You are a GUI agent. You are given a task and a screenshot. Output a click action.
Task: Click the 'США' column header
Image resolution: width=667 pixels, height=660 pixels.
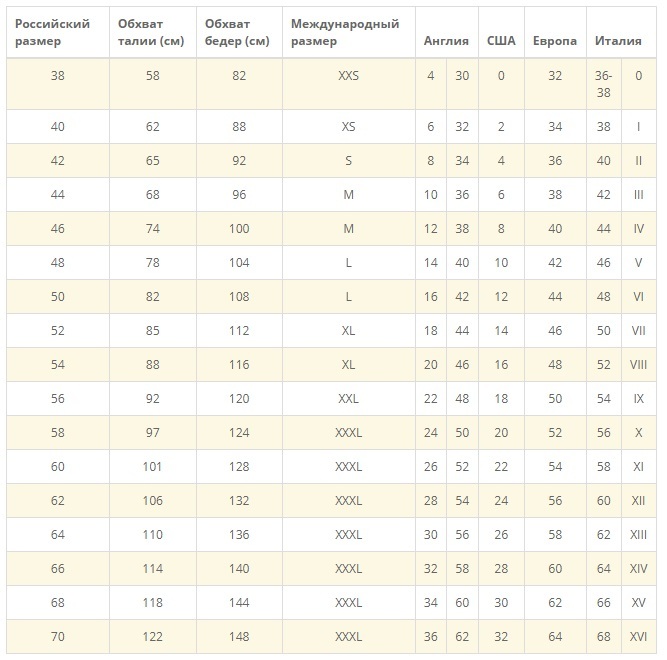[x=501, y=41]
